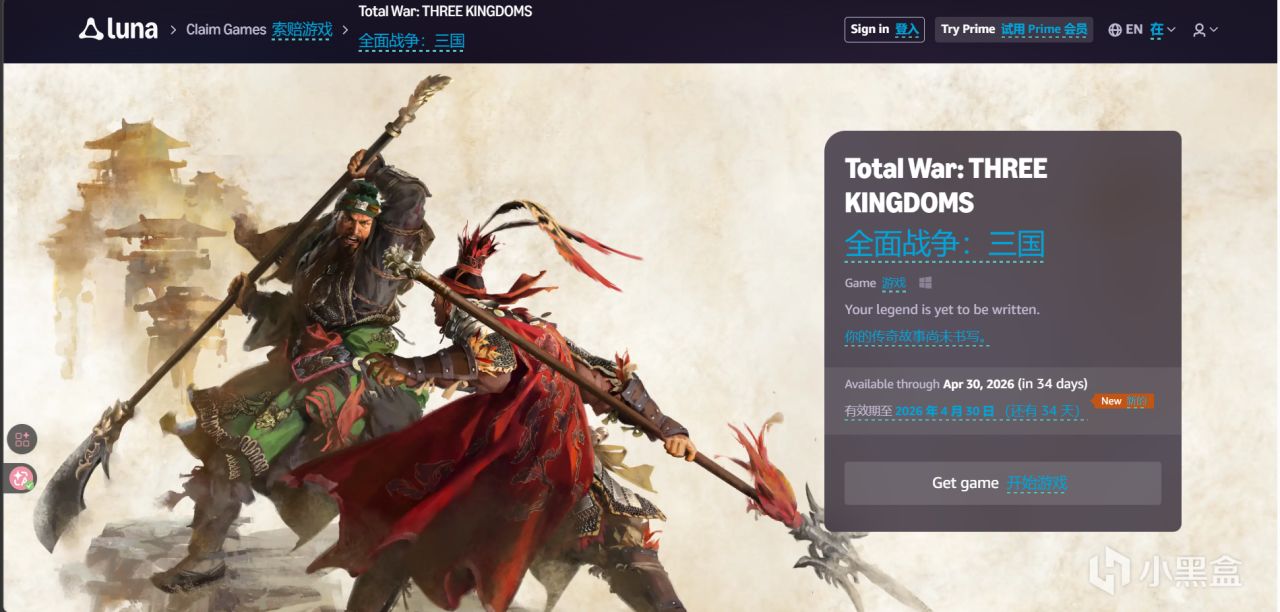Click the Xiaoheihe watermark logo

[1165, 571]
